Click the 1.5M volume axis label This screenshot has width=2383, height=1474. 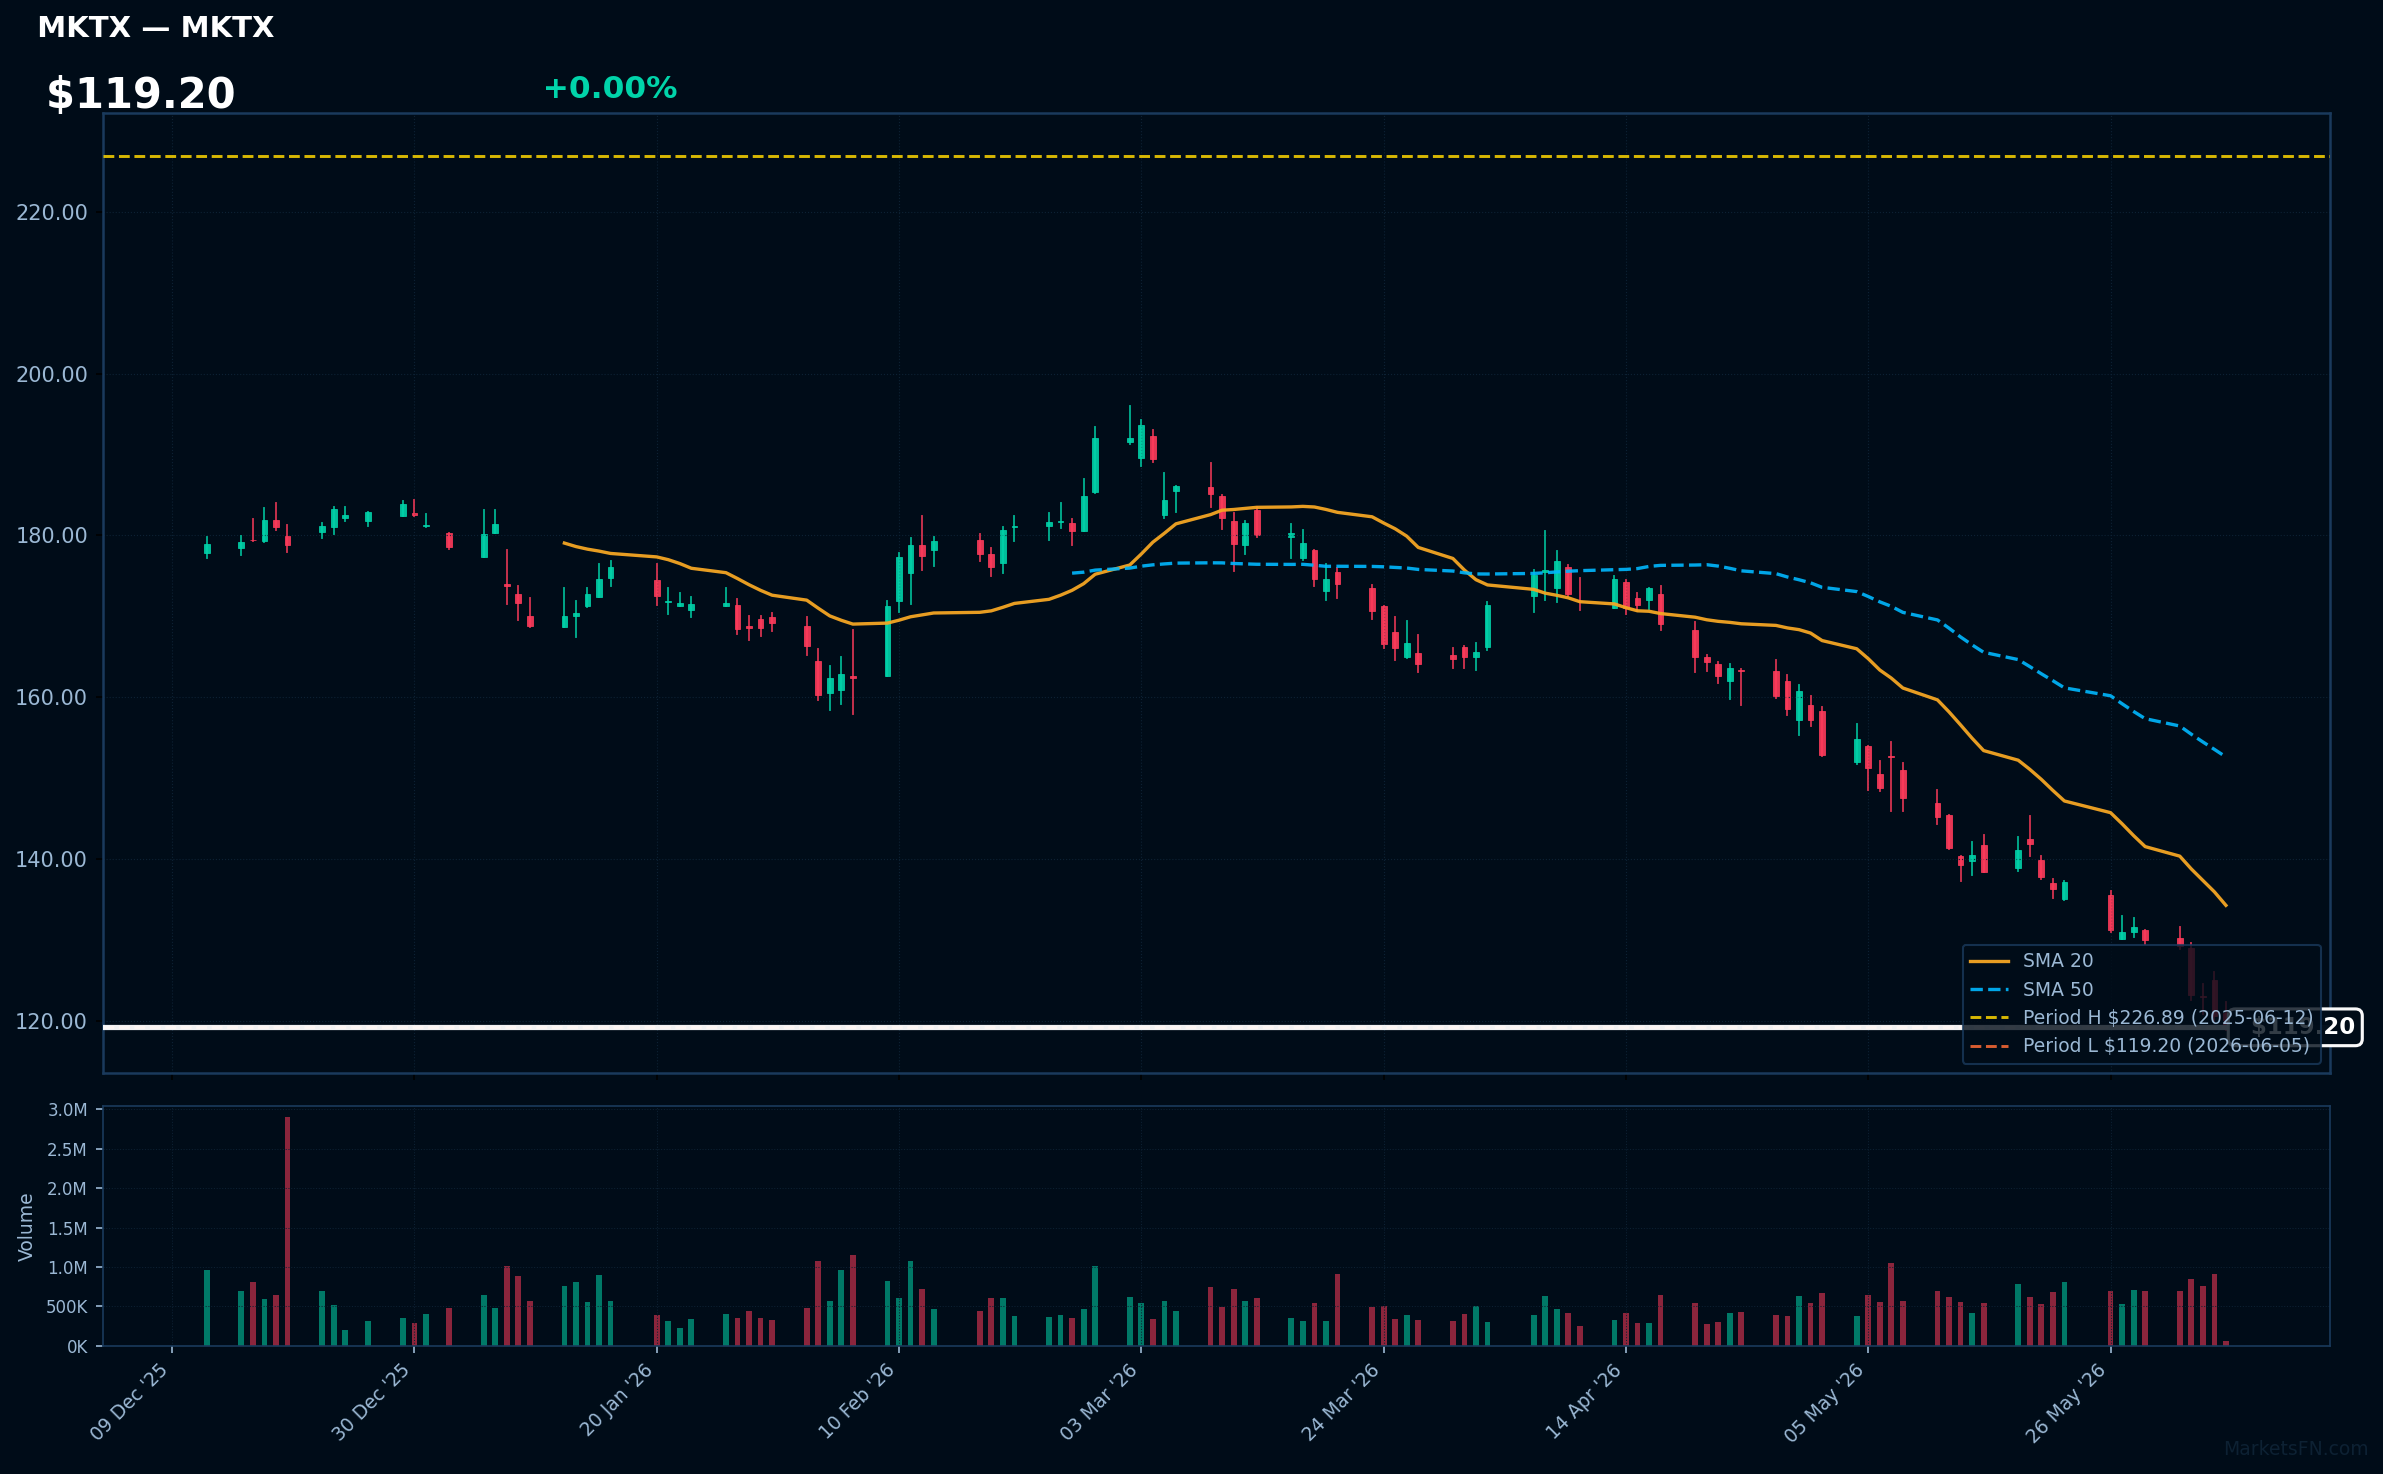tap(68, 1228)
